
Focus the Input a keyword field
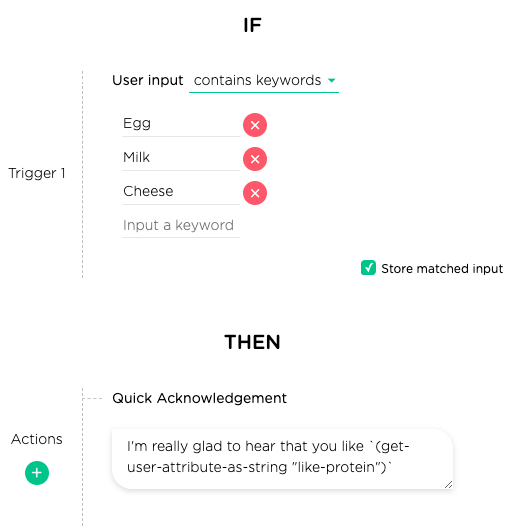181,226
